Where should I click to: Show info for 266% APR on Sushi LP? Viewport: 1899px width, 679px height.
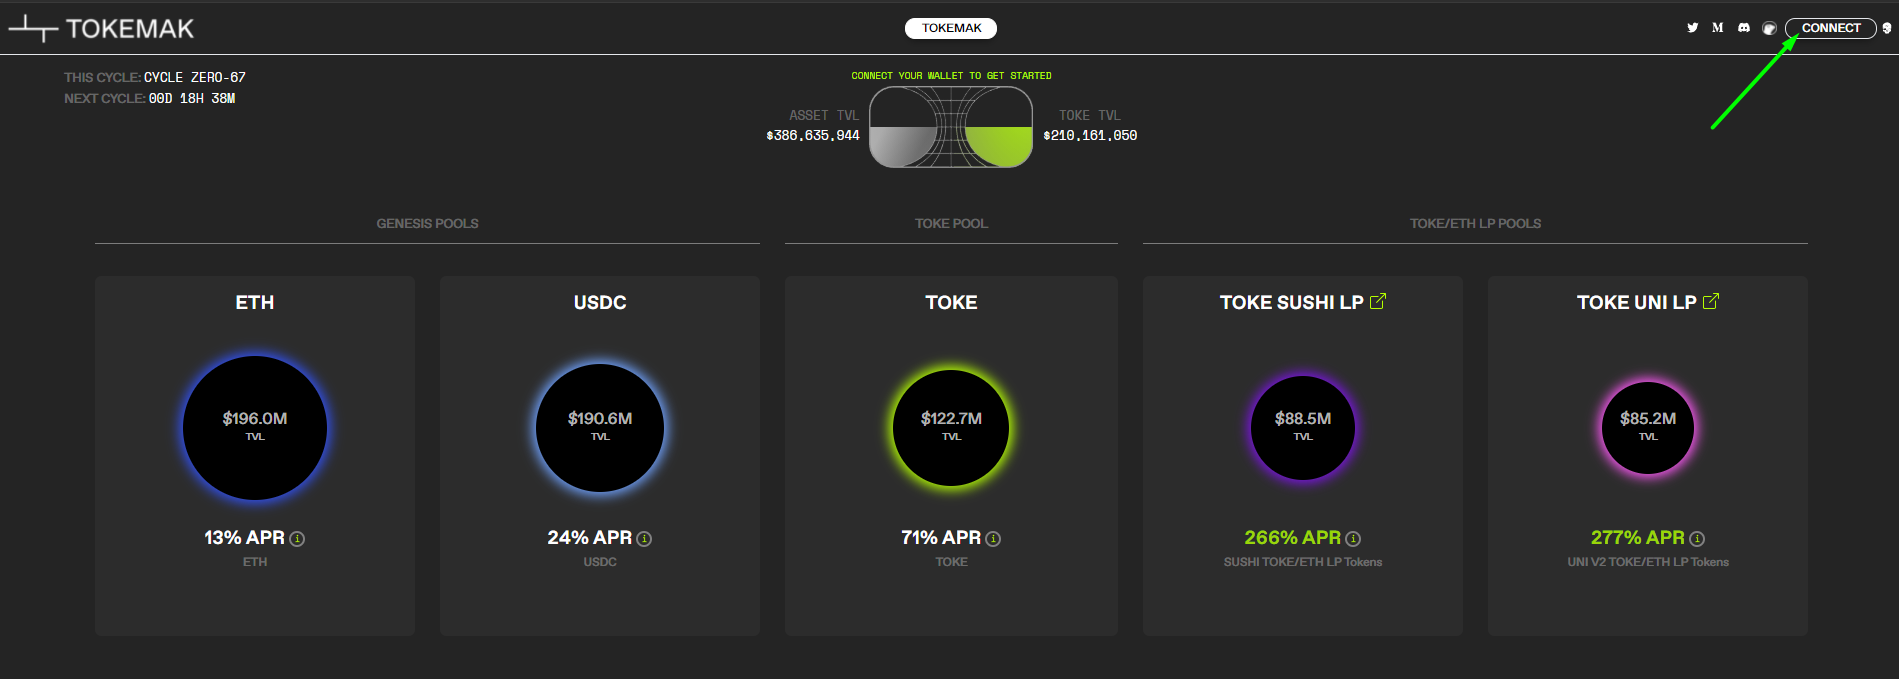click(x=1353, y=539)
